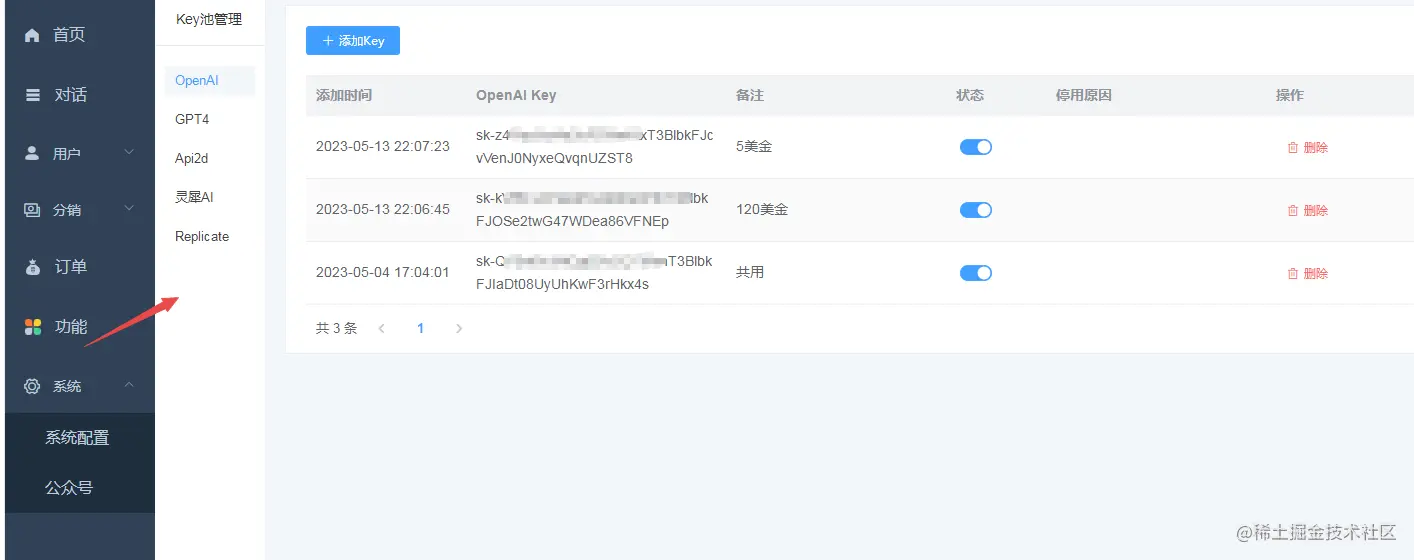This screenshot has height=560, width=1414.
Task: Expand the 用户 menu chevron
Action: 129,153
